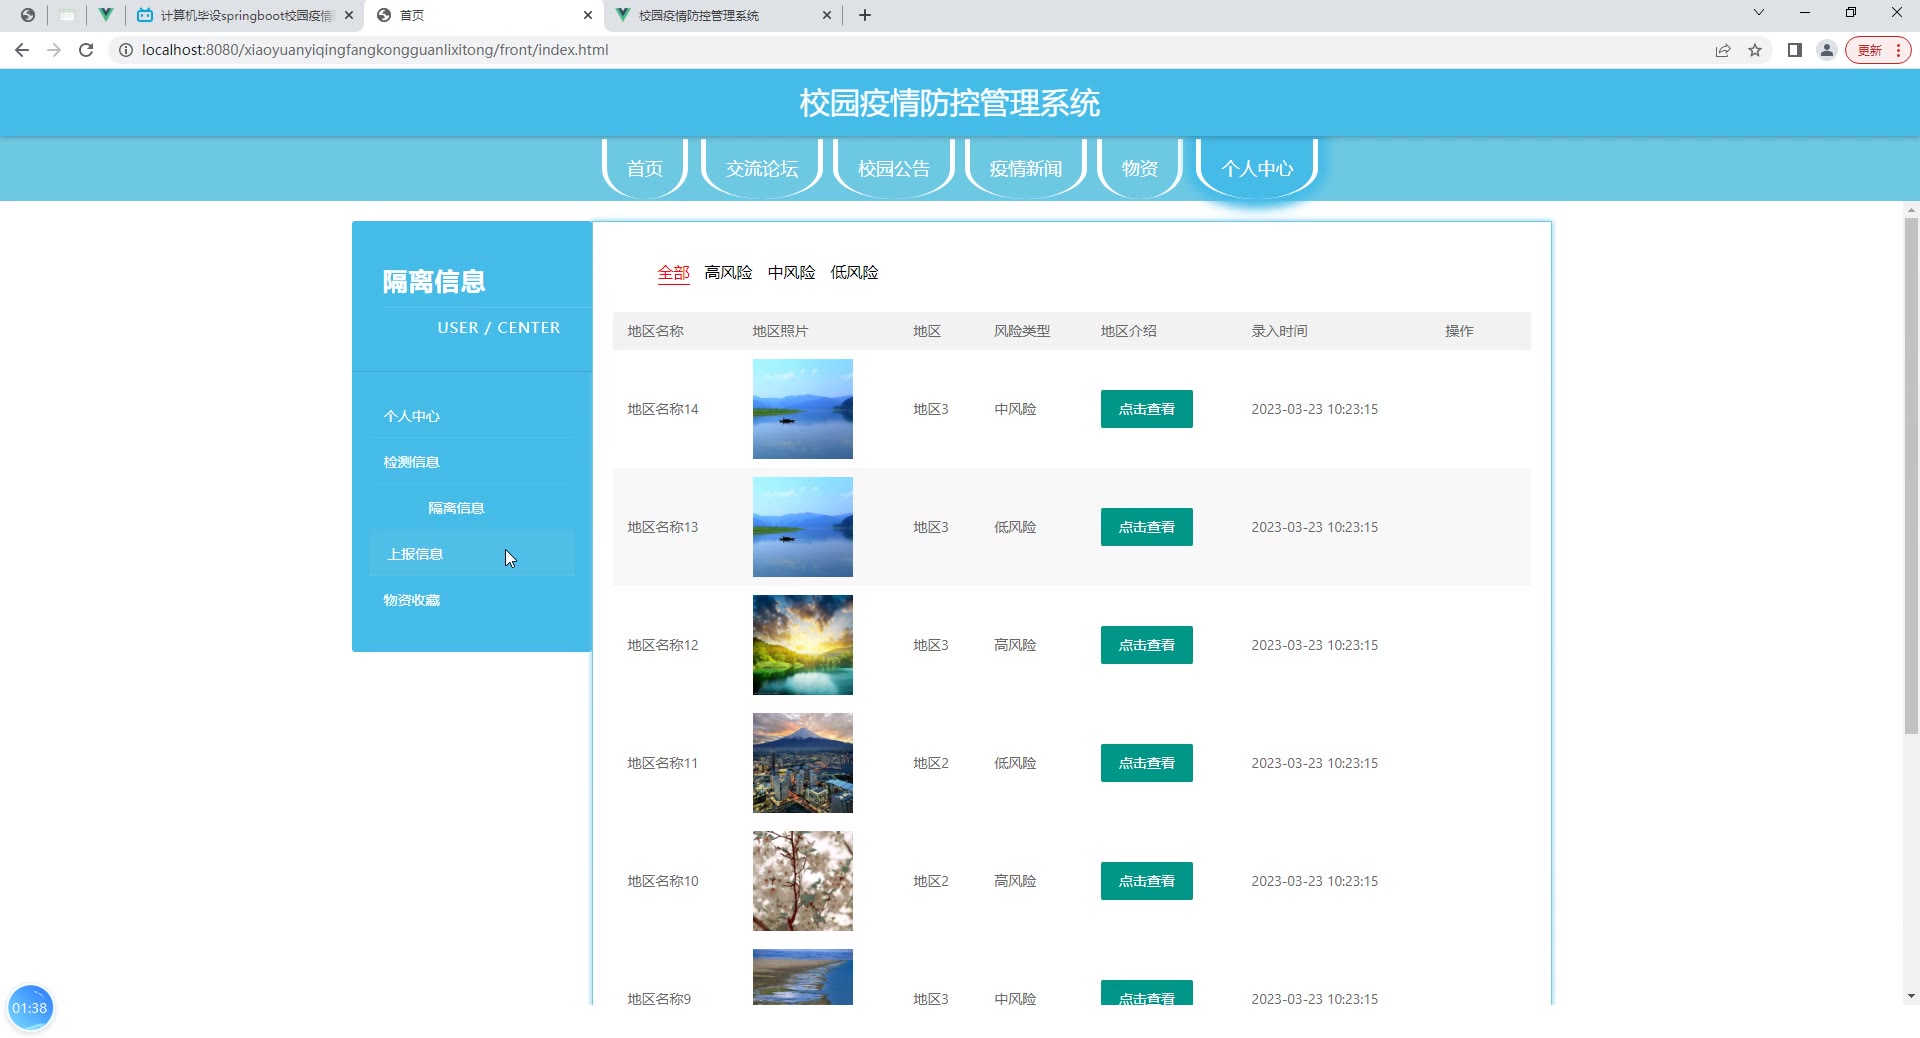Filter list by 全部
This screenshot has width=1920, height=1038.
[674, 272]
